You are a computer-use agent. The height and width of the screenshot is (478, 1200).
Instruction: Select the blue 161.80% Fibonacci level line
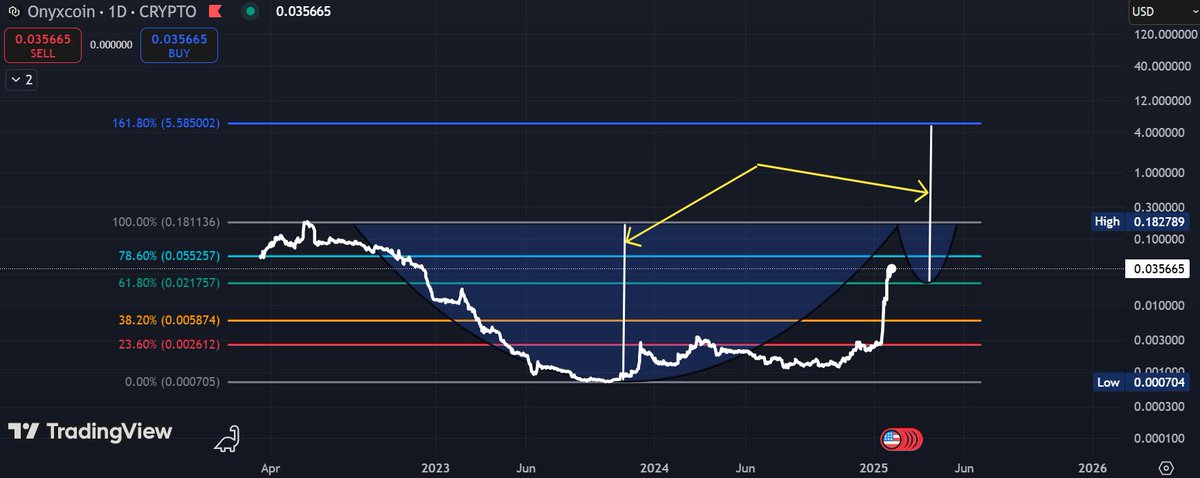pos(604,123)
